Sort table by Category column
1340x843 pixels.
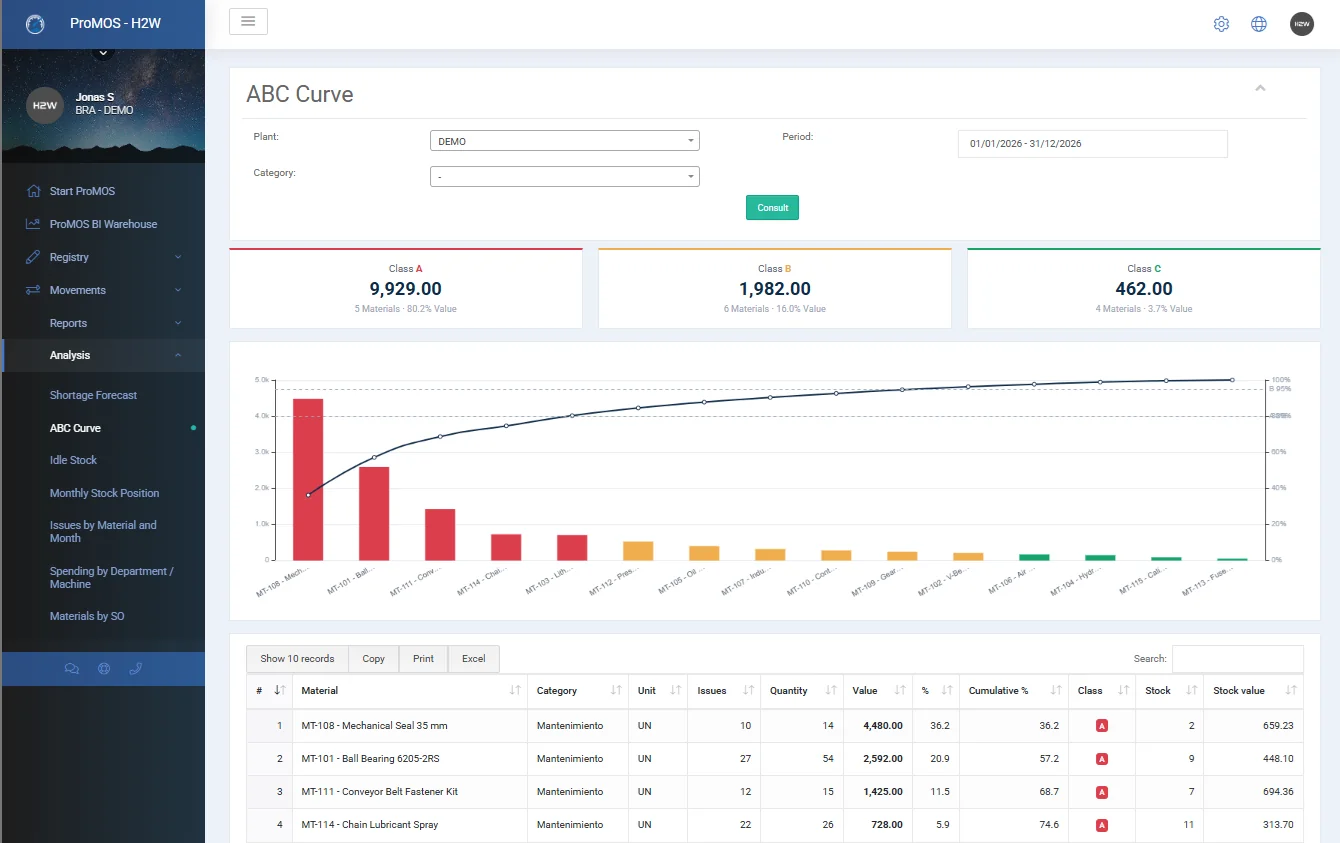pyautogui.click(x=578, y=691)
